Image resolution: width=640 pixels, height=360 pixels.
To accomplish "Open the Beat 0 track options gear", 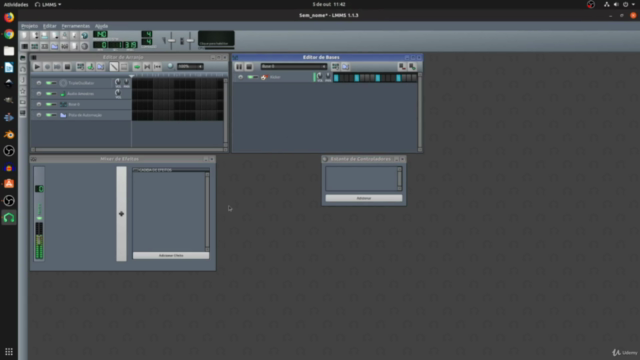I will pyautogui.click(x=39, y=104).
